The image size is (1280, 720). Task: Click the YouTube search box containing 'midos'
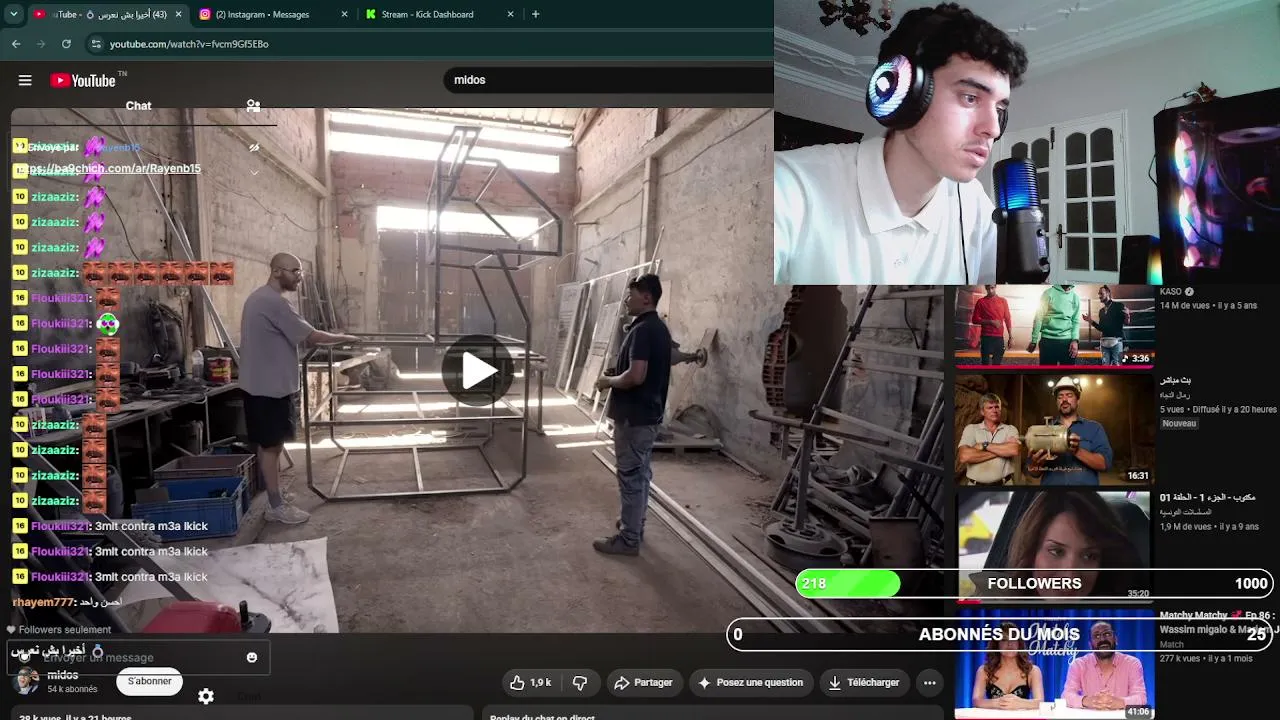[610, 80]
